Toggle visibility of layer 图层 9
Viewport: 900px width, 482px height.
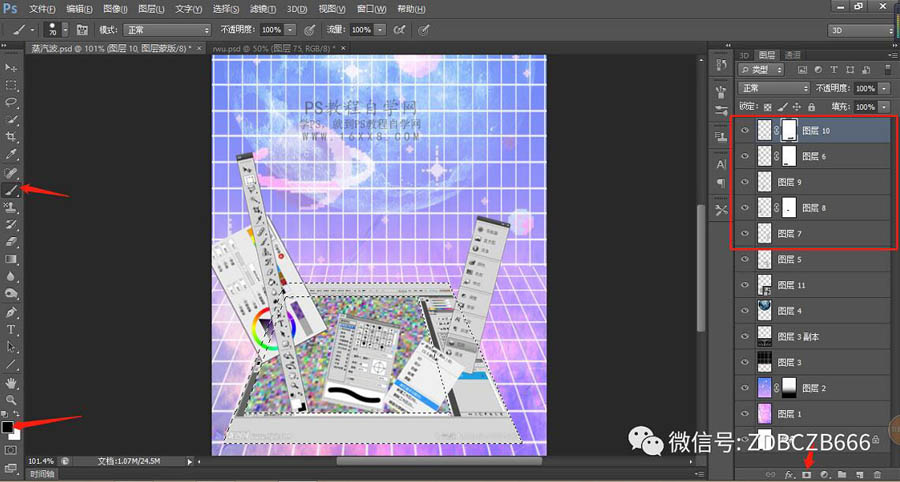(x=743, y=182)
